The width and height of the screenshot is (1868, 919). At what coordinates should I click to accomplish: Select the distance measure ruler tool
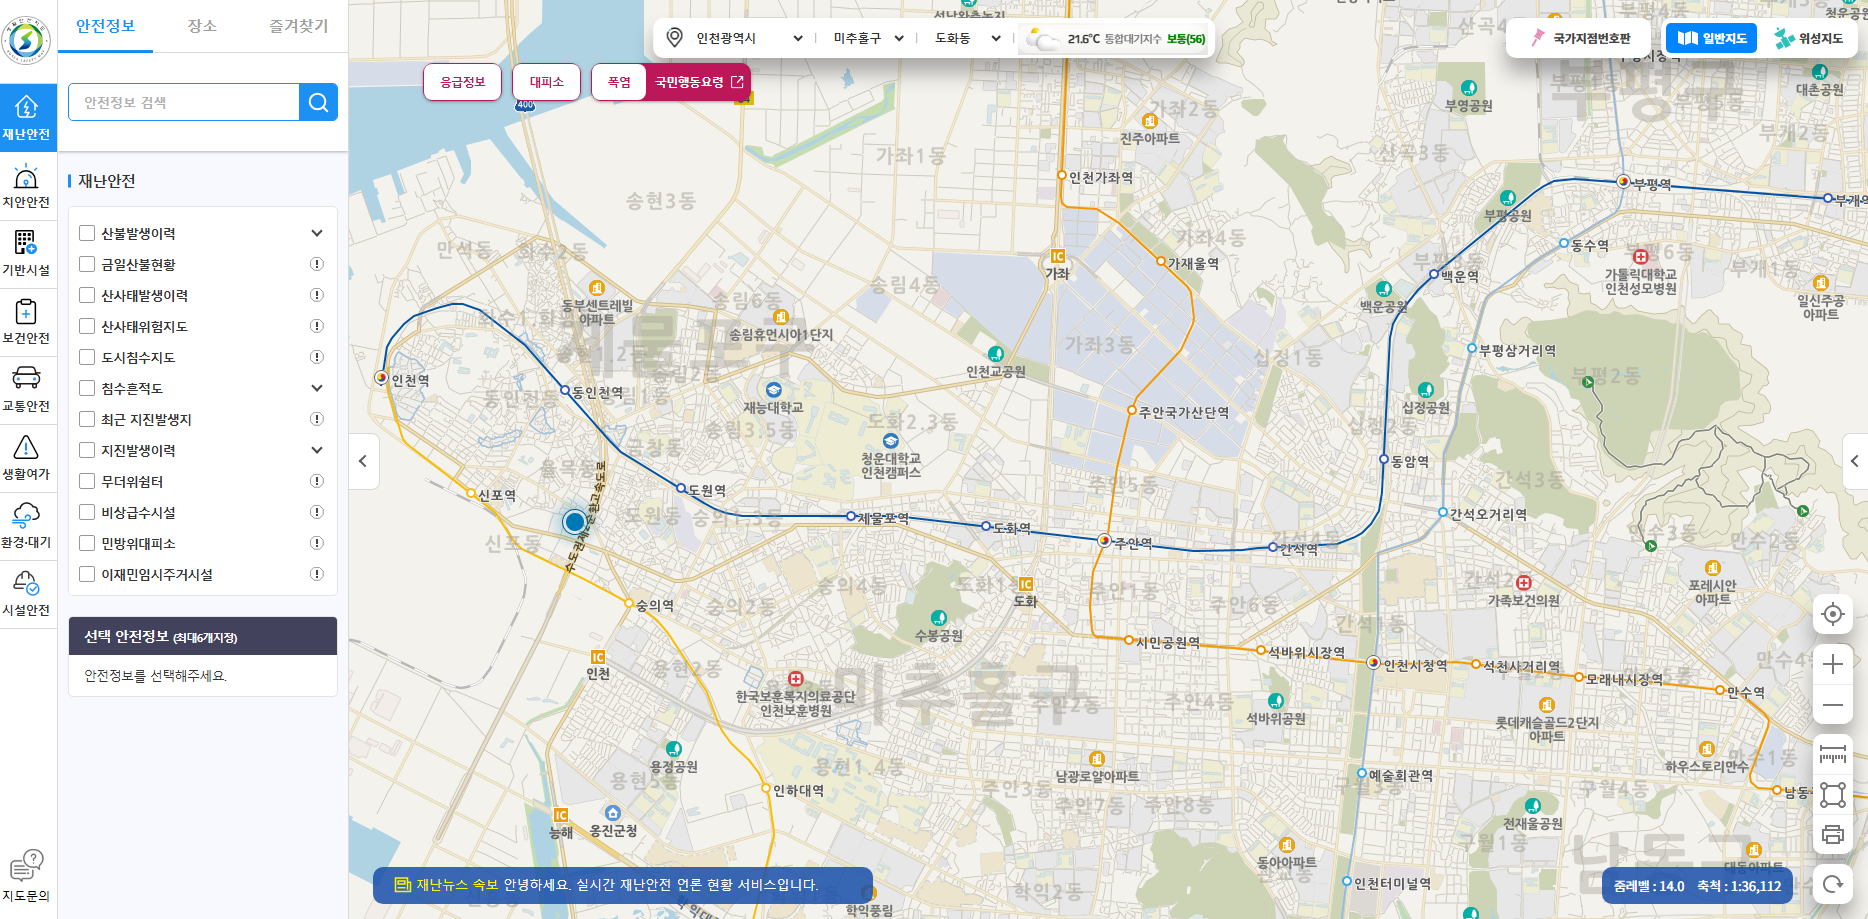[x=1833, y=754]
